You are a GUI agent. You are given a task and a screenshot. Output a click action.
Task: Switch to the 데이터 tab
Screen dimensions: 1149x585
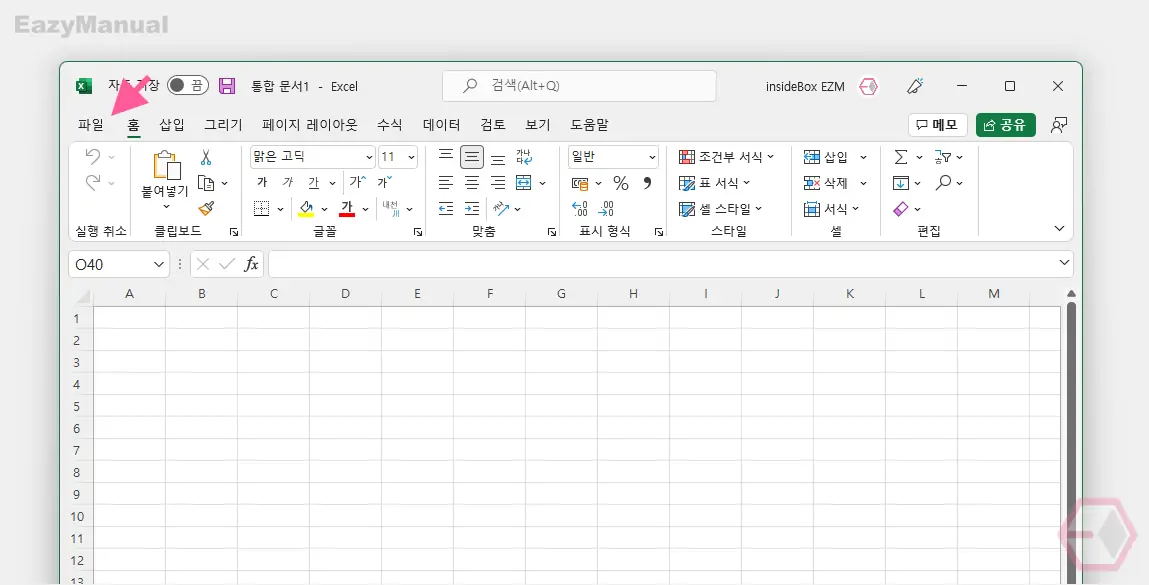[442, 125]
